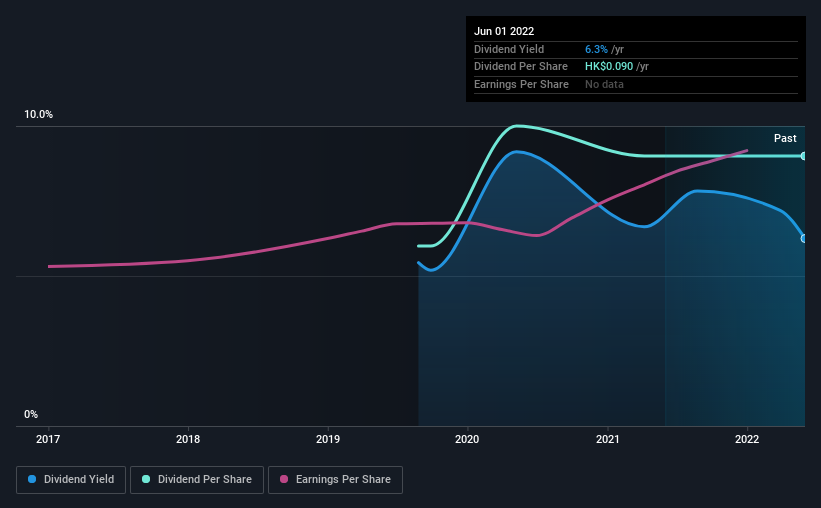This screenshot has height=508, width=821.
Task: Click the 6.3% dividend yield value
Action: (x=596, y=49)
